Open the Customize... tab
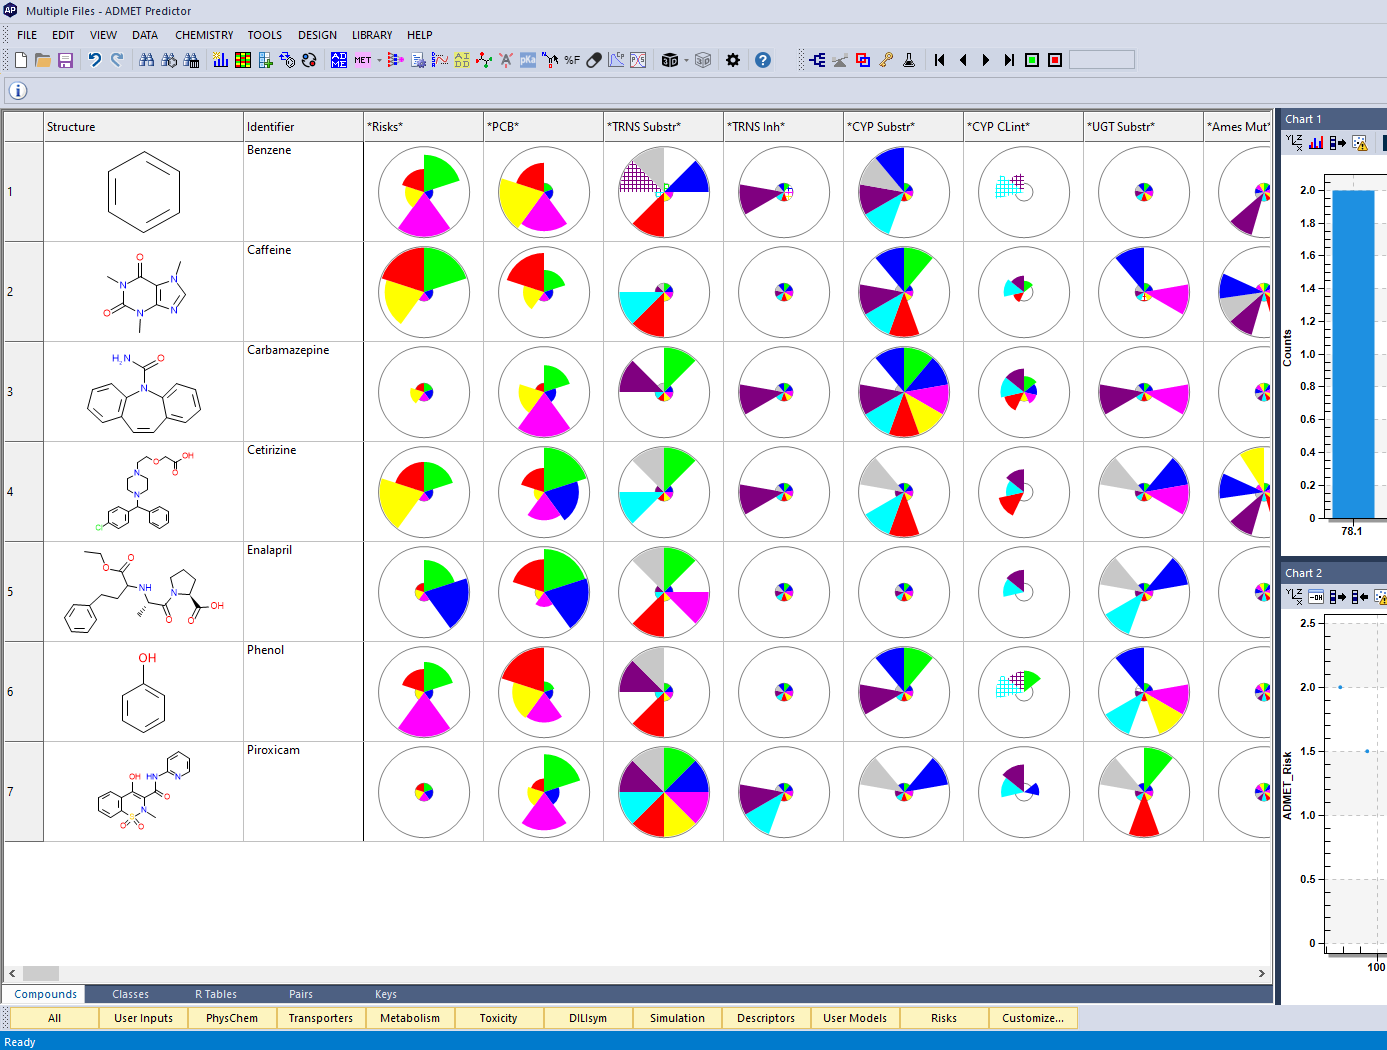 pos(1033,1018)
